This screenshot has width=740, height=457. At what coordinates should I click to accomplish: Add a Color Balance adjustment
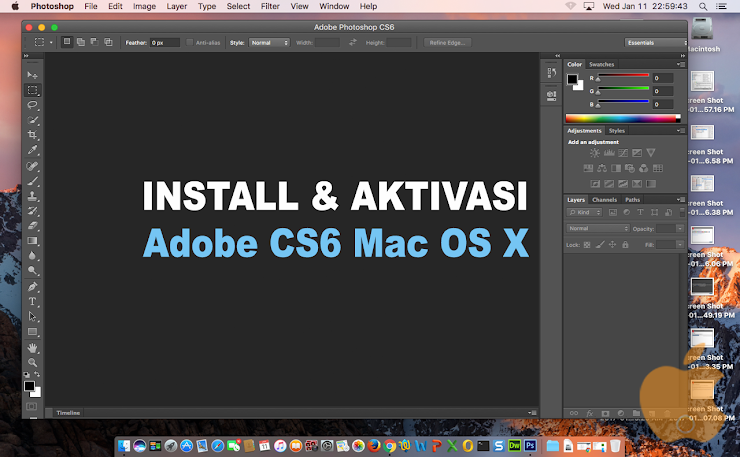coord(602,168)
